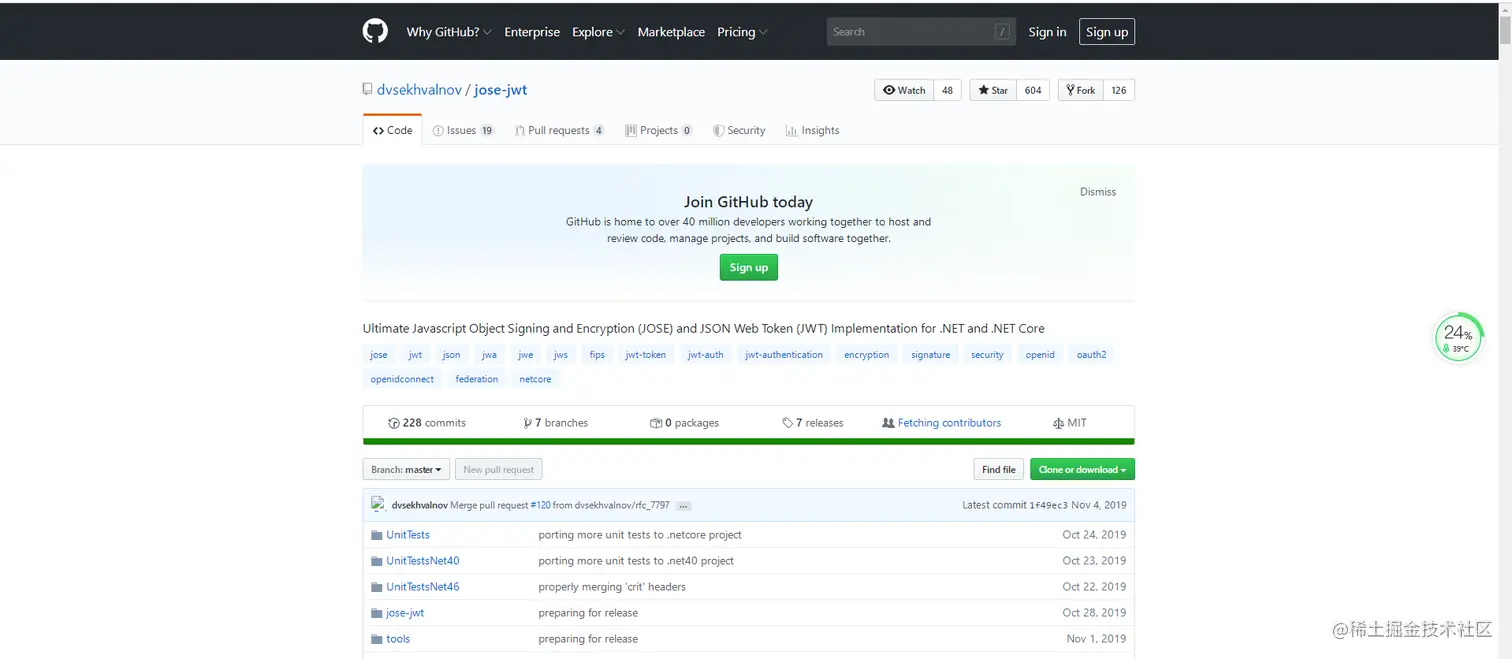This screenshot has height=659, width=1512.
Task: Open latest commit 1f49ec3 hash
Action: 1048,506
